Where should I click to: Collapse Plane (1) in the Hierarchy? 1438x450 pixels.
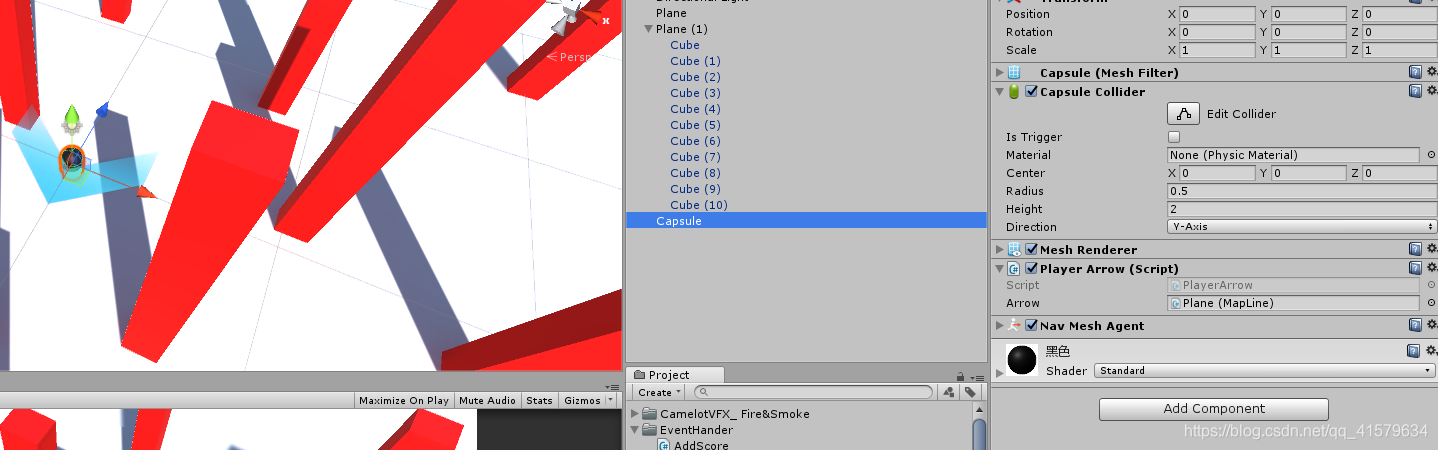click(648, 29)
